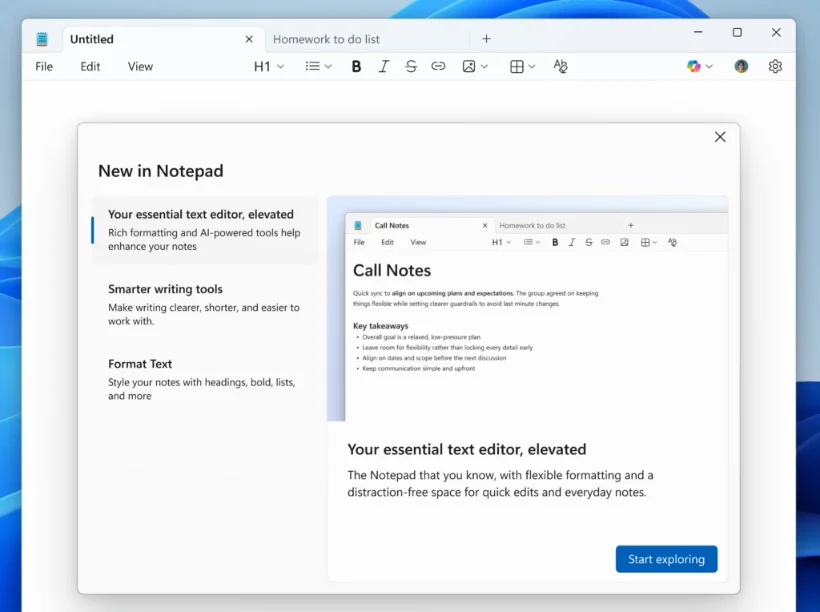Close the Untitled tab
This screenshot has width=820, height=612.
[249, 39]
